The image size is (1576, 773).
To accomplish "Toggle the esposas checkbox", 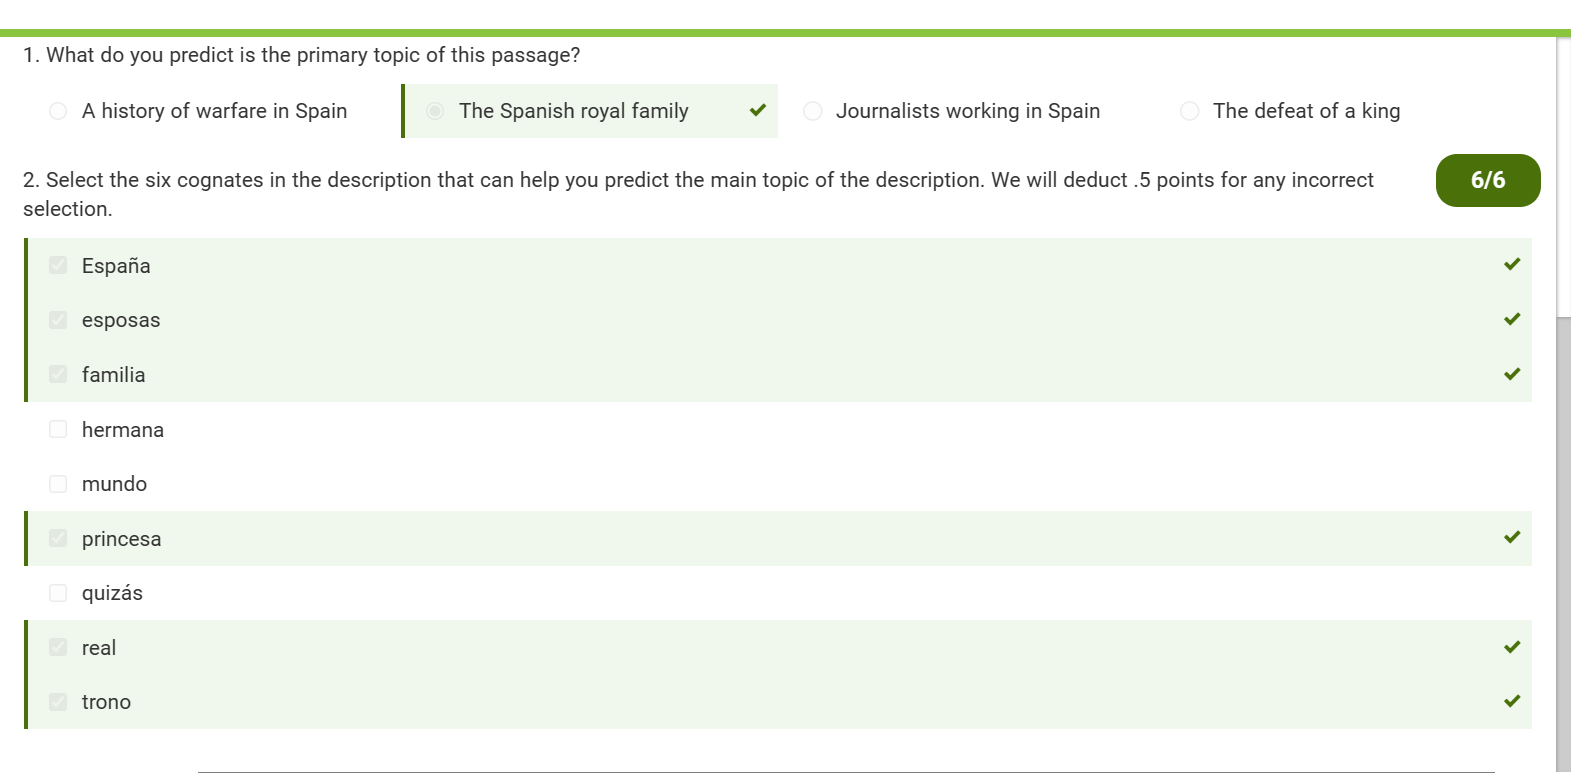I will [58, 320].
